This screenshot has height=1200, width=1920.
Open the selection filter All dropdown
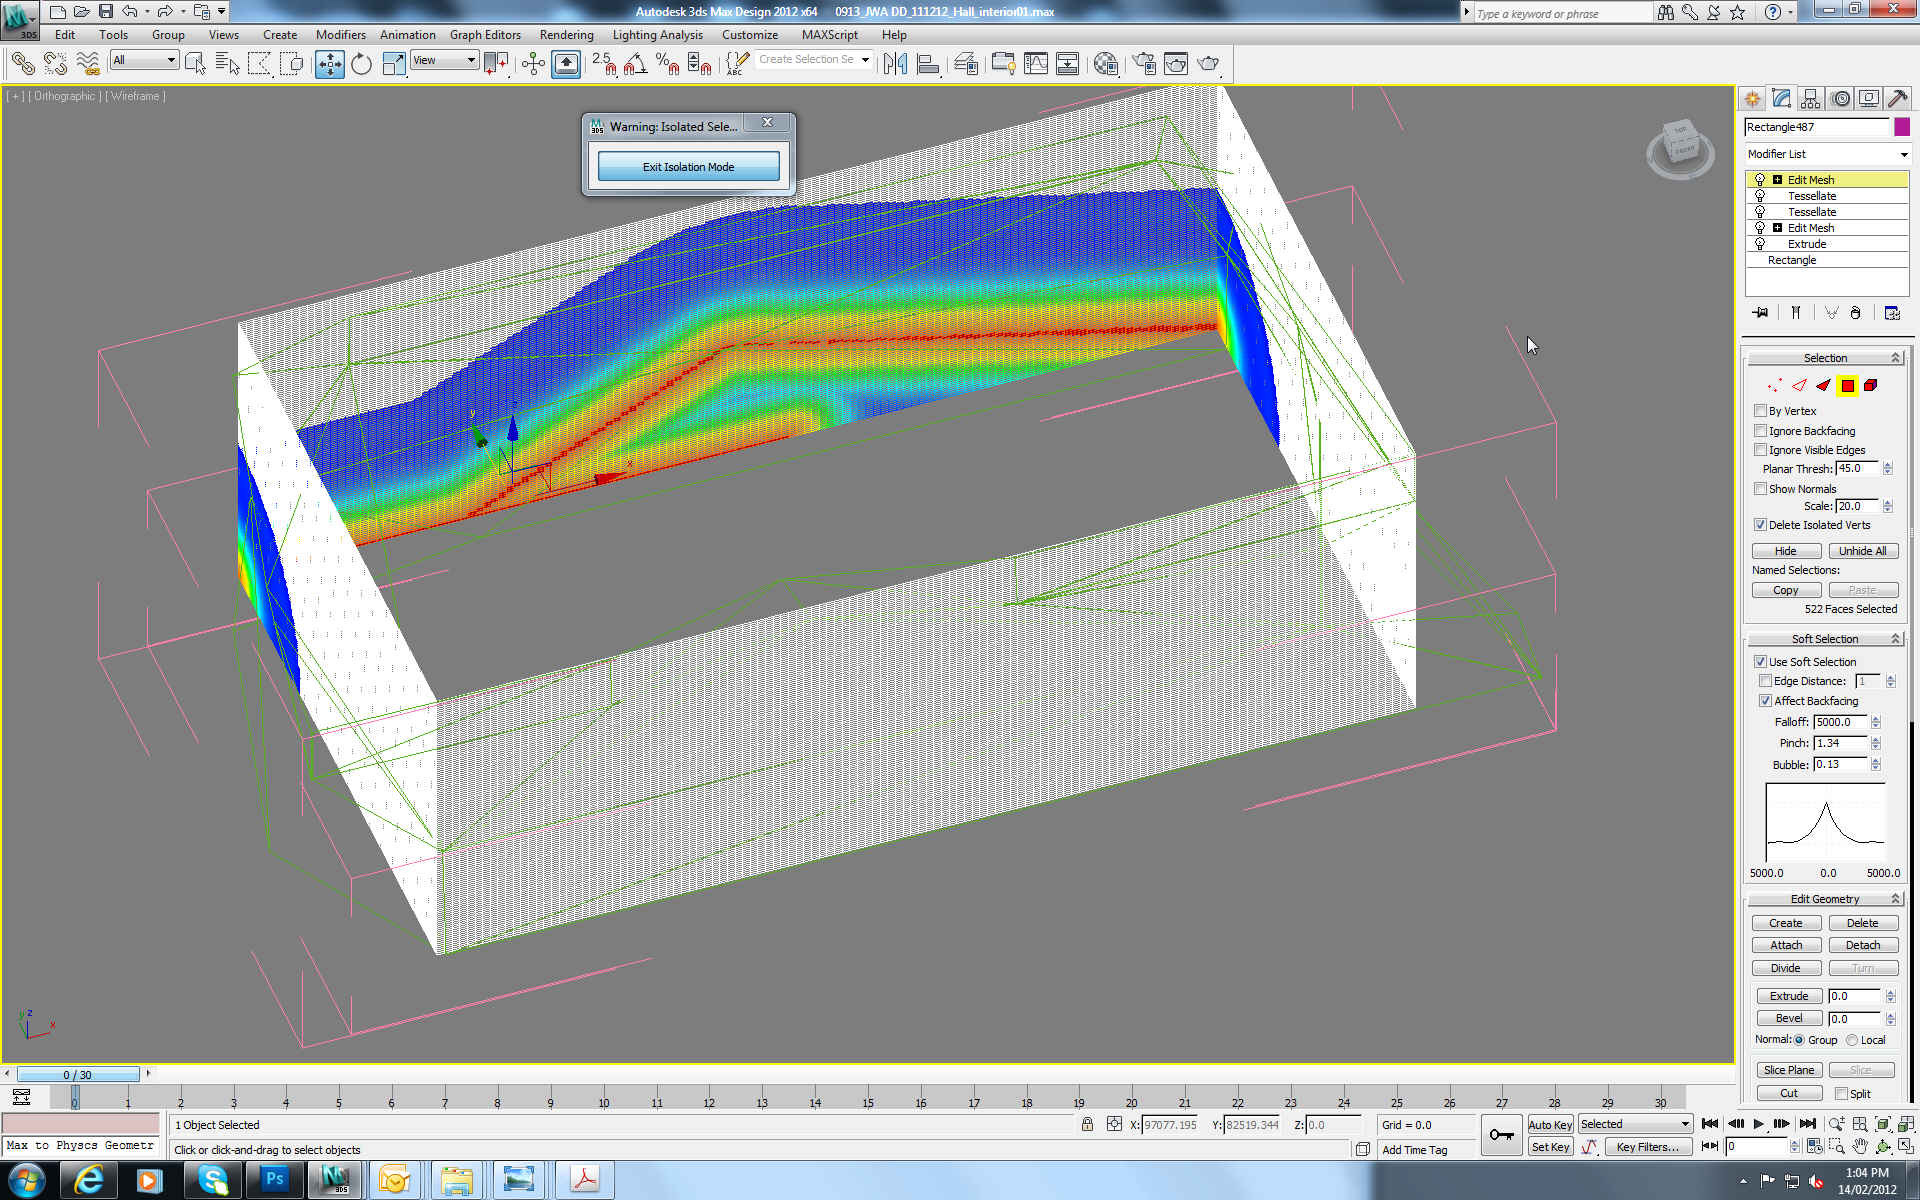pos(144,60)
